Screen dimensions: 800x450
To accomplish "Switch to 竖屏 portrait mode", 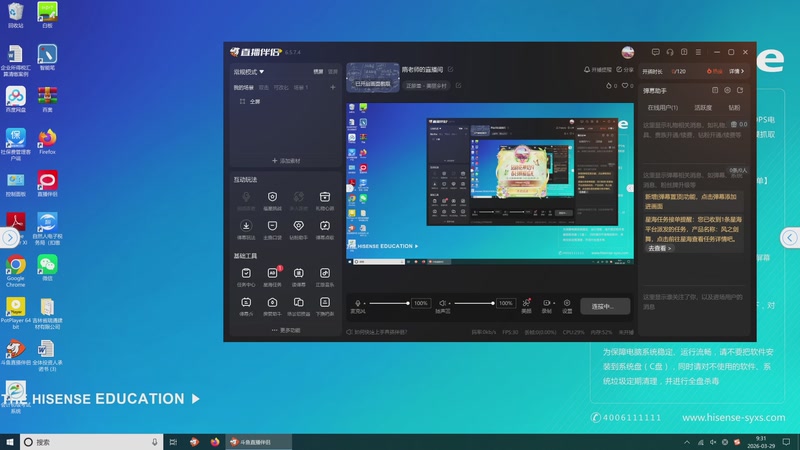I will point(333,72).
